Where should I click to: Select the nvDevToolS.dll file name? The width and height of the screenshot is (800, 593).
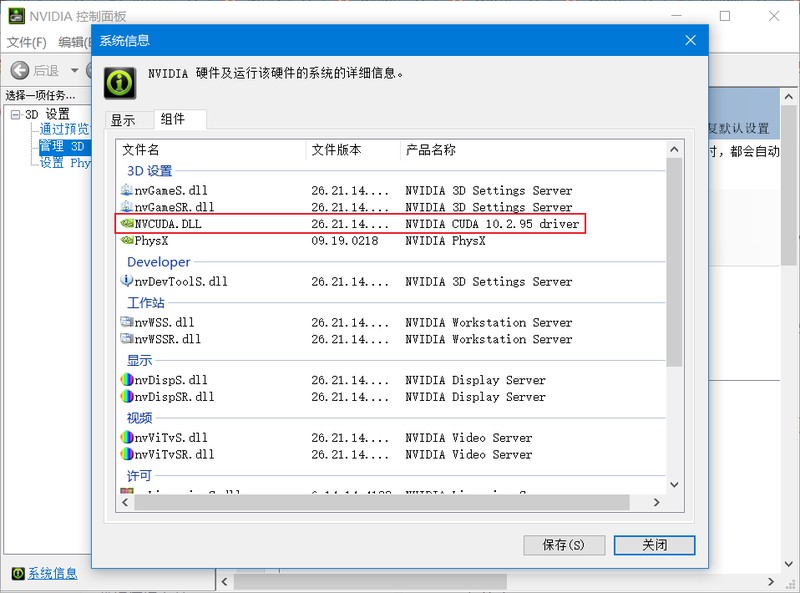pos(181,281)
